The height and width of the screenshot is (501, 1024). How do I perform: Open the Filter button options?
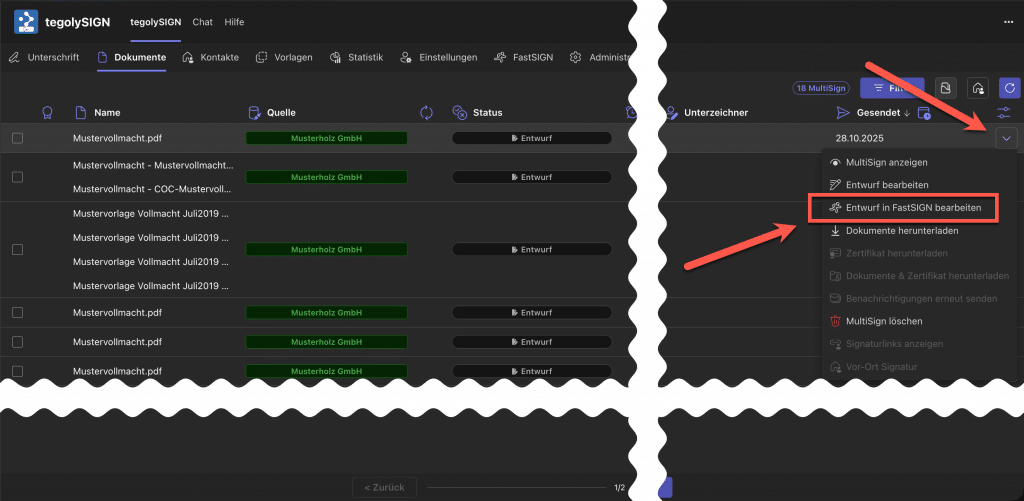tap(892, 89)
